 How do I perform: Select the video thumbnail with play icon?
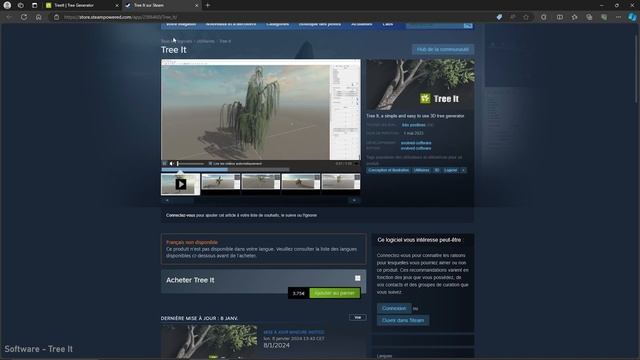pos(180,184)
